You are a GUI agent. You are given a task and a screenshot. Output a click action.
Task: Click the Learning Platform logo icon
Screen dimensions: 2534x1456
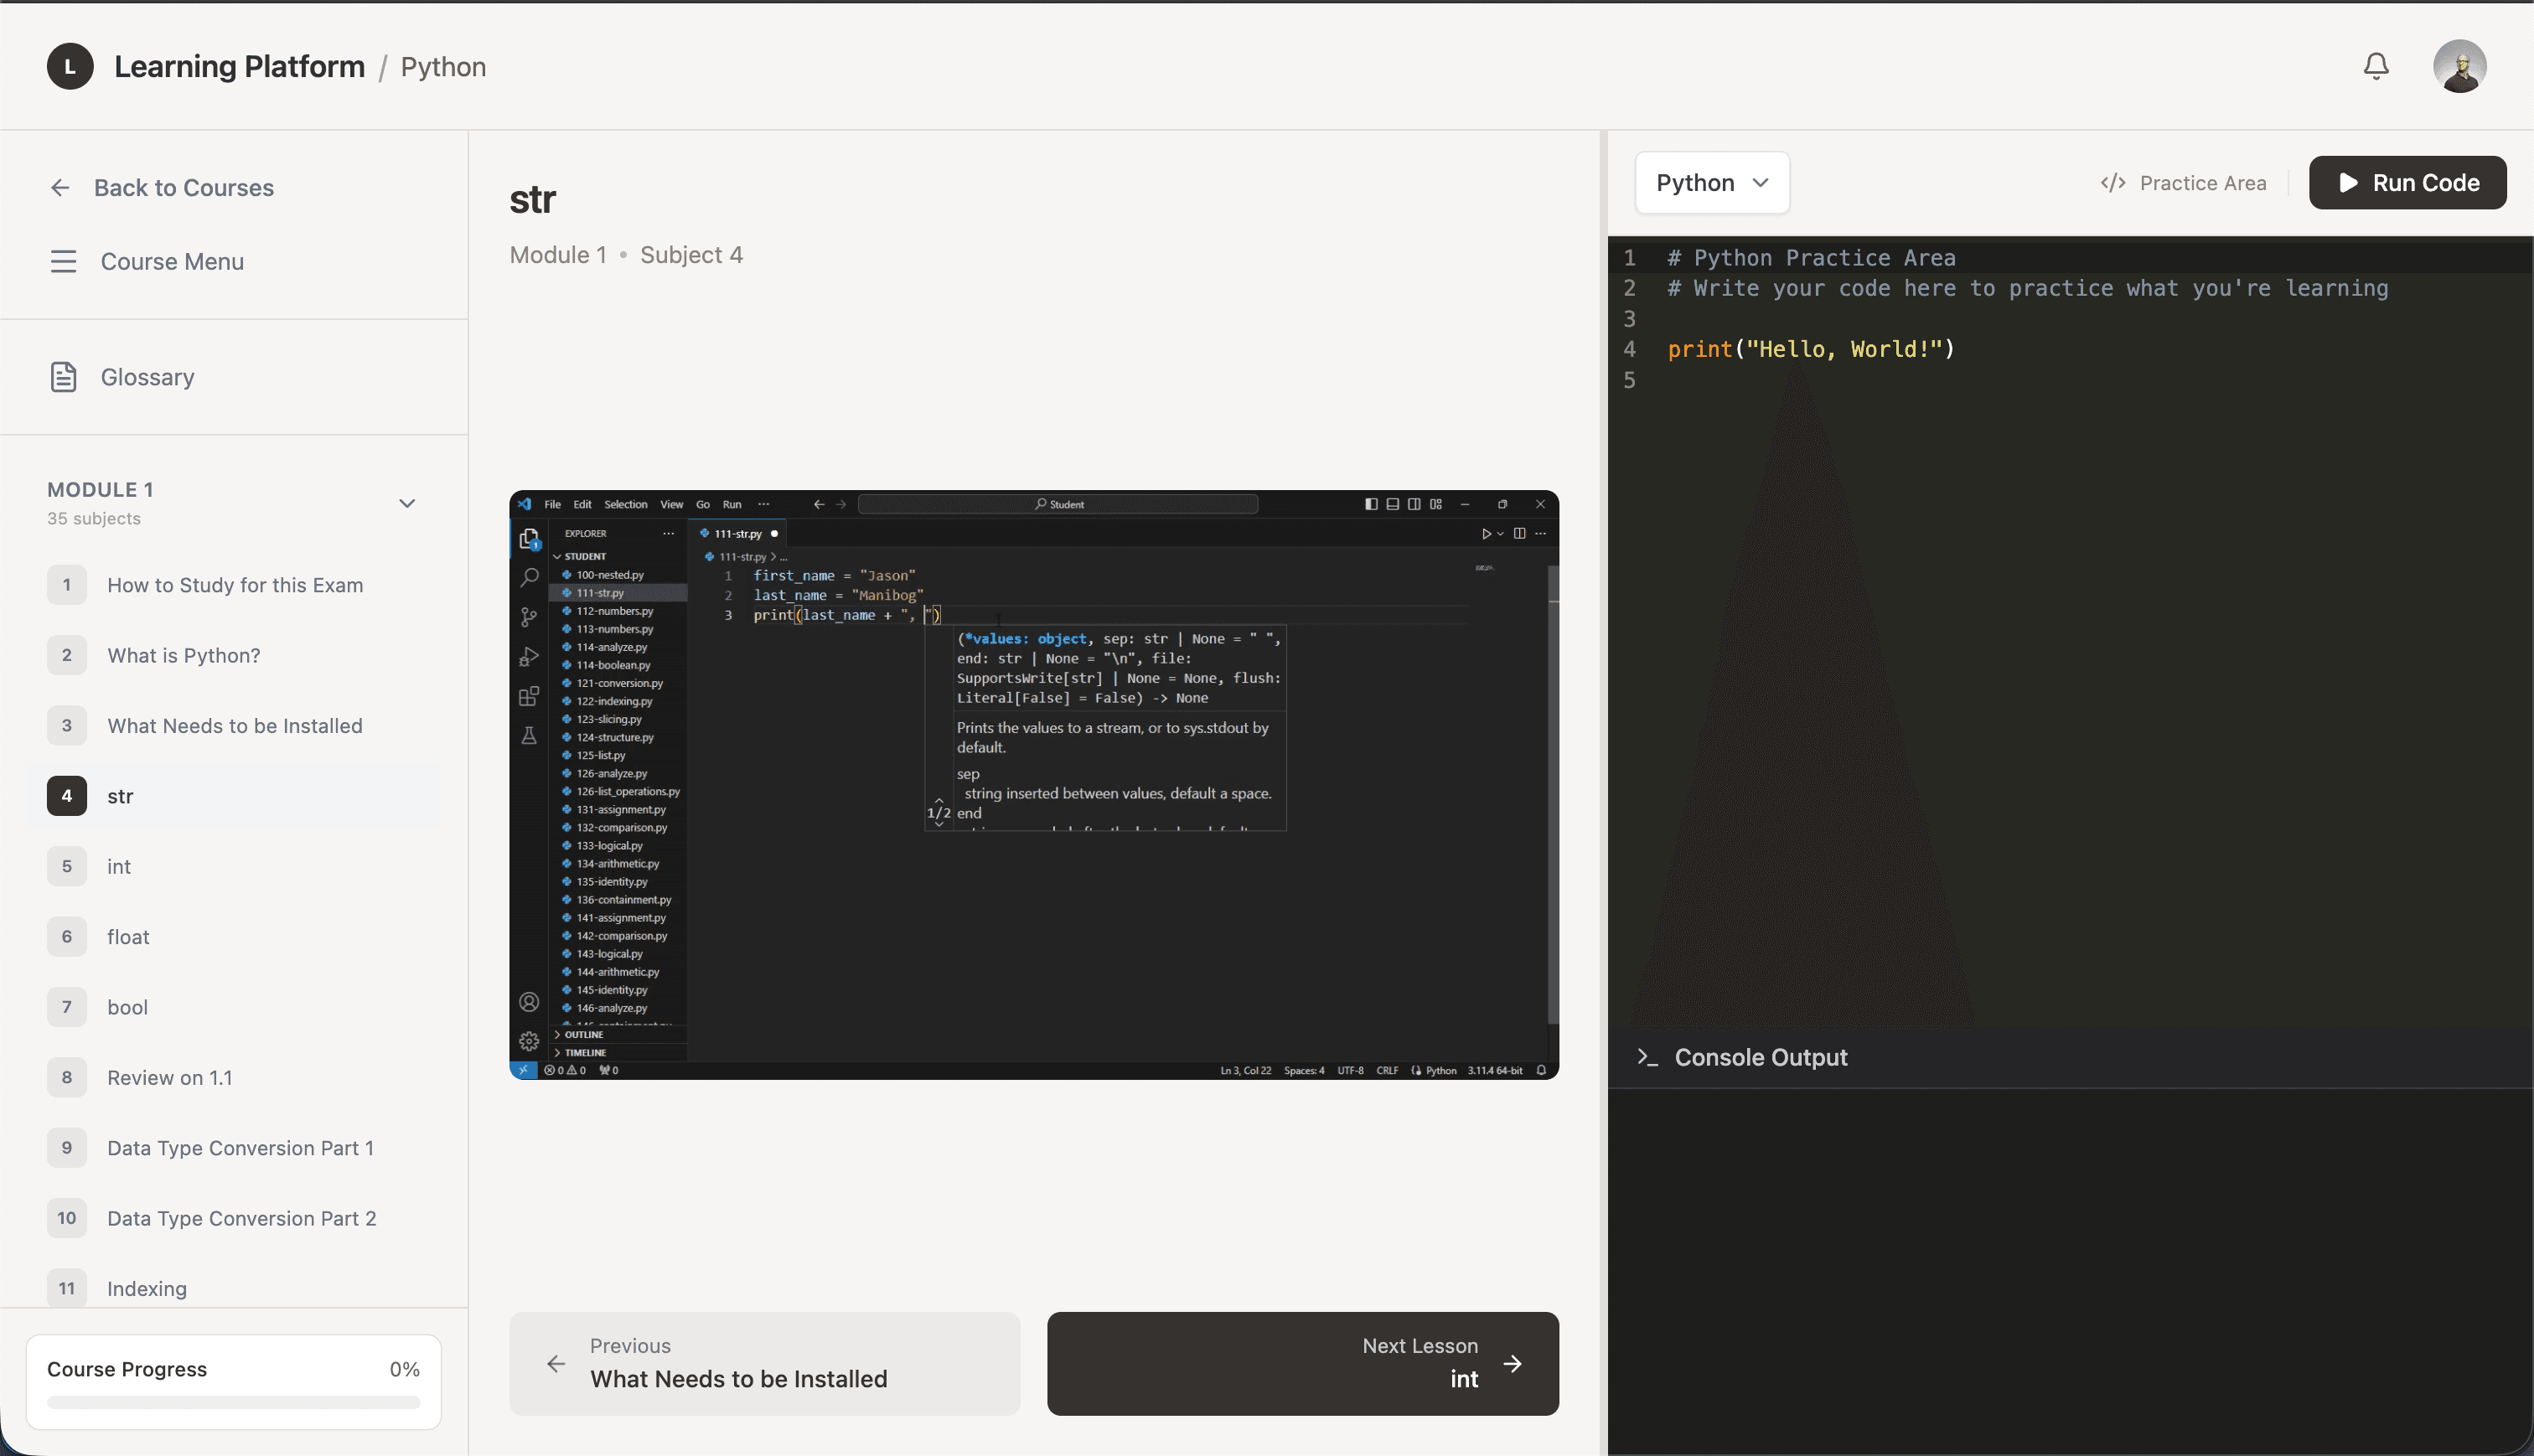[x=70, y=66]
